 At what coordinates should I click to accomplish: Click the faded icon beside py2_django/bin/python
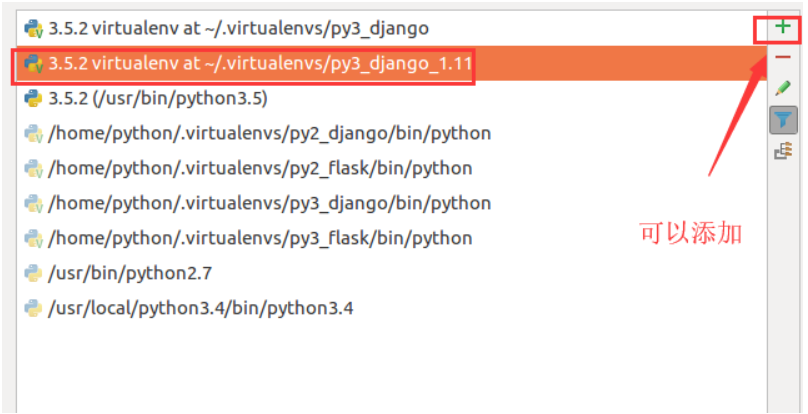coord(33,134)
